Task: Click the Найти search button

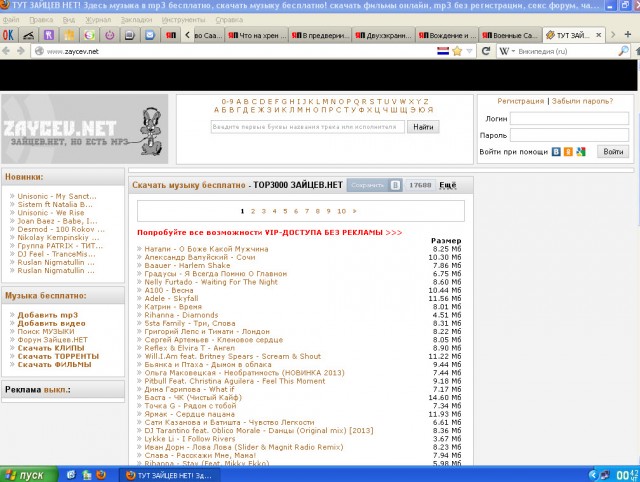Action: click(423, 127)
